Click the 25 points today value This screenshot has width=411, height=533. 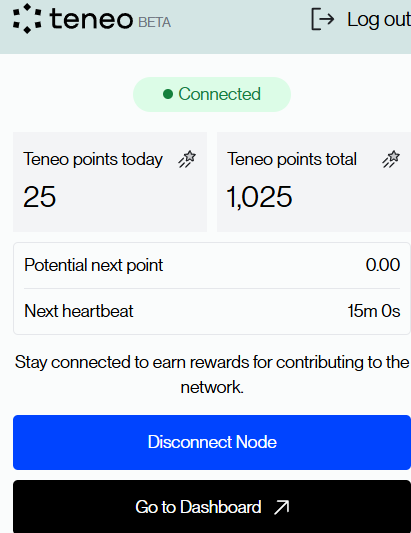(39, 196)
